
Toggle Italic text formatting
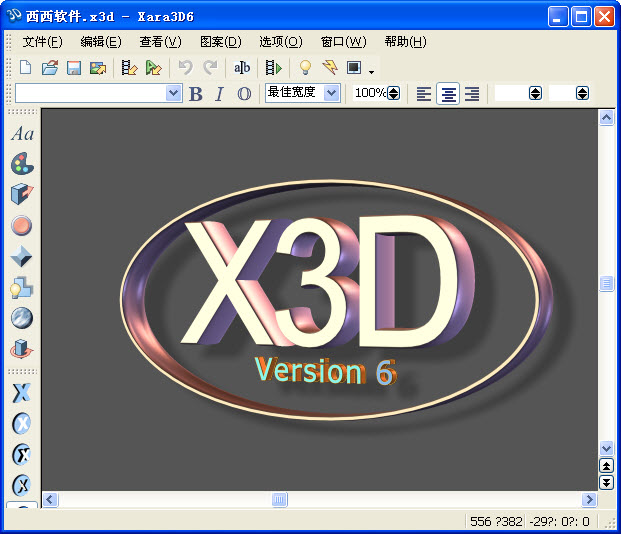coord(219,93)
